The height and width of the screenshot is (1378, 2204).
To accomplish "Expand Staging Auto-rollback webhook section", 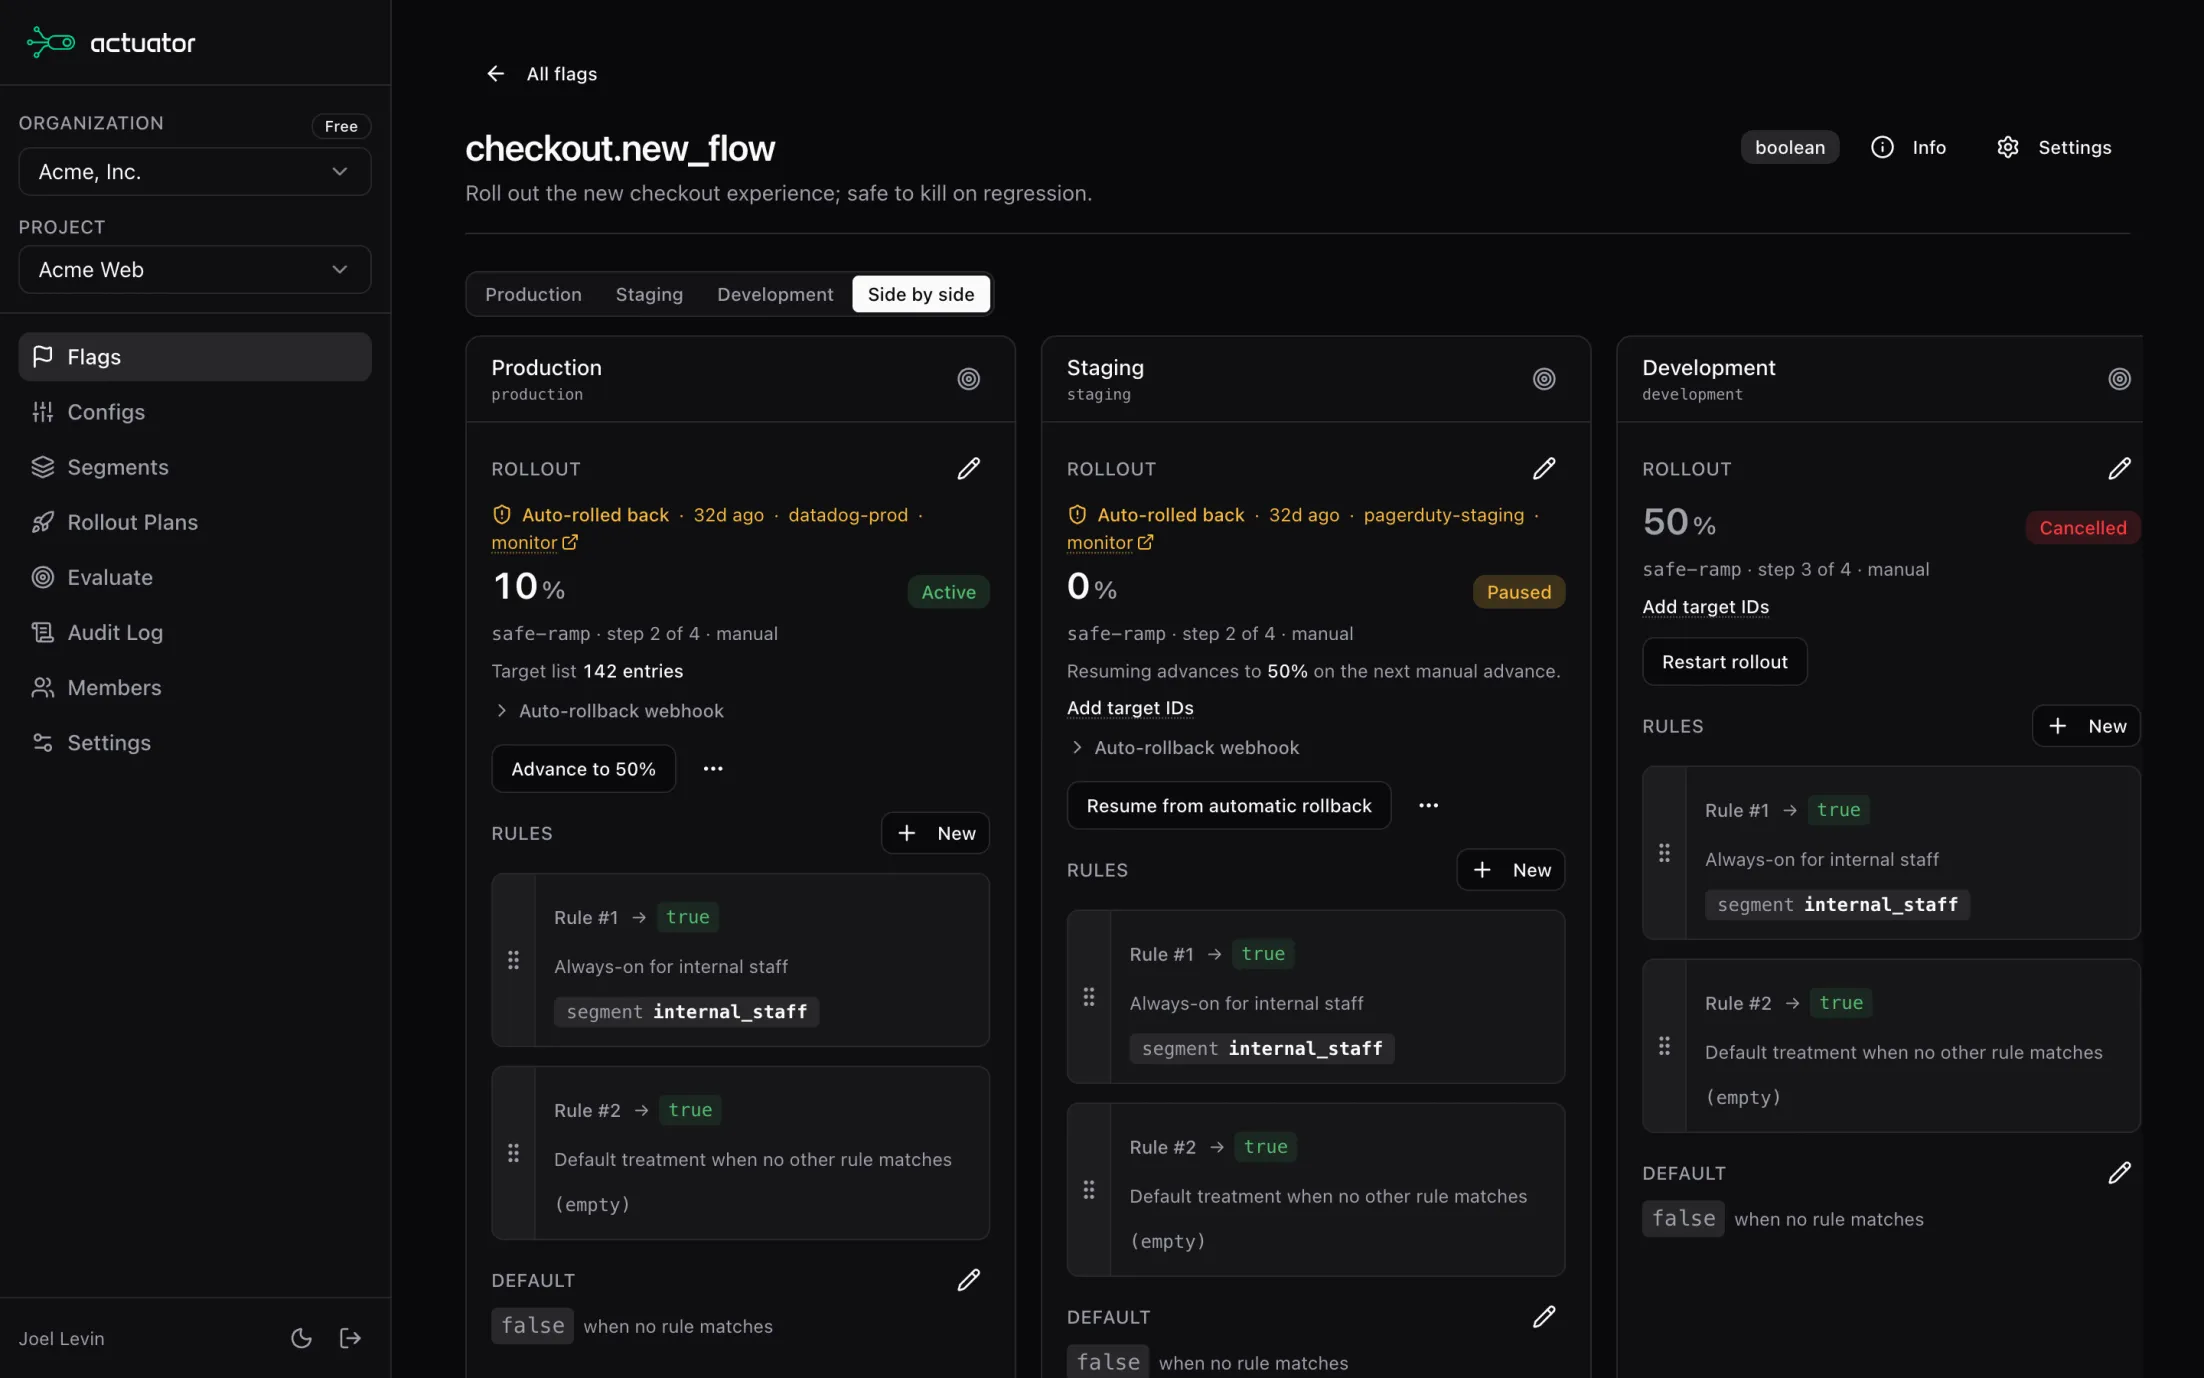I will 1184,747.
